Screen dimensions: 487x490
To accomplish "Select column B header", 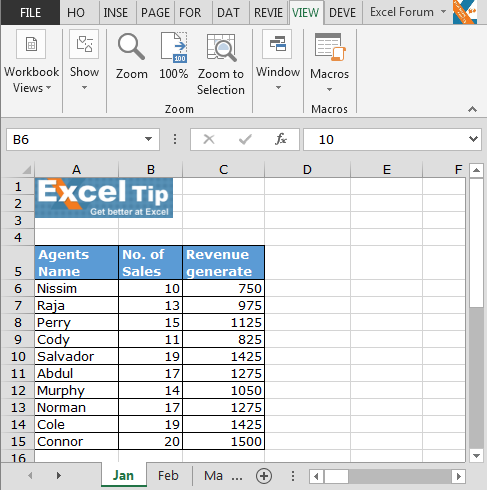I will [x=151, y=170].
